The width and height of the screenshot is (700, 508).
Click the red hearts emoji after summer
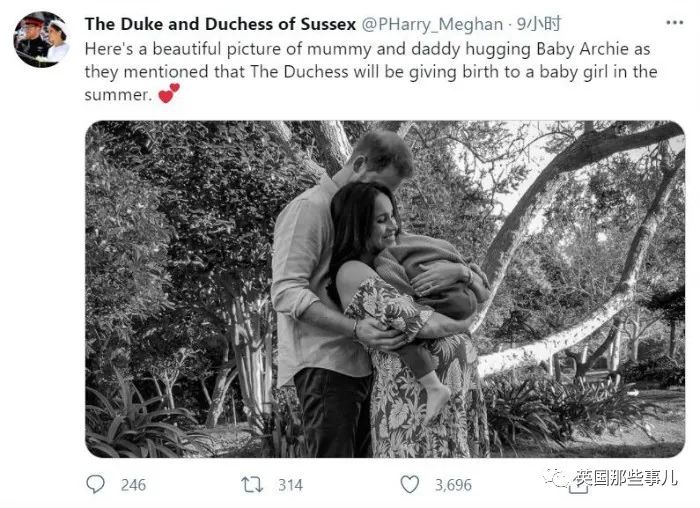[170, 93]
